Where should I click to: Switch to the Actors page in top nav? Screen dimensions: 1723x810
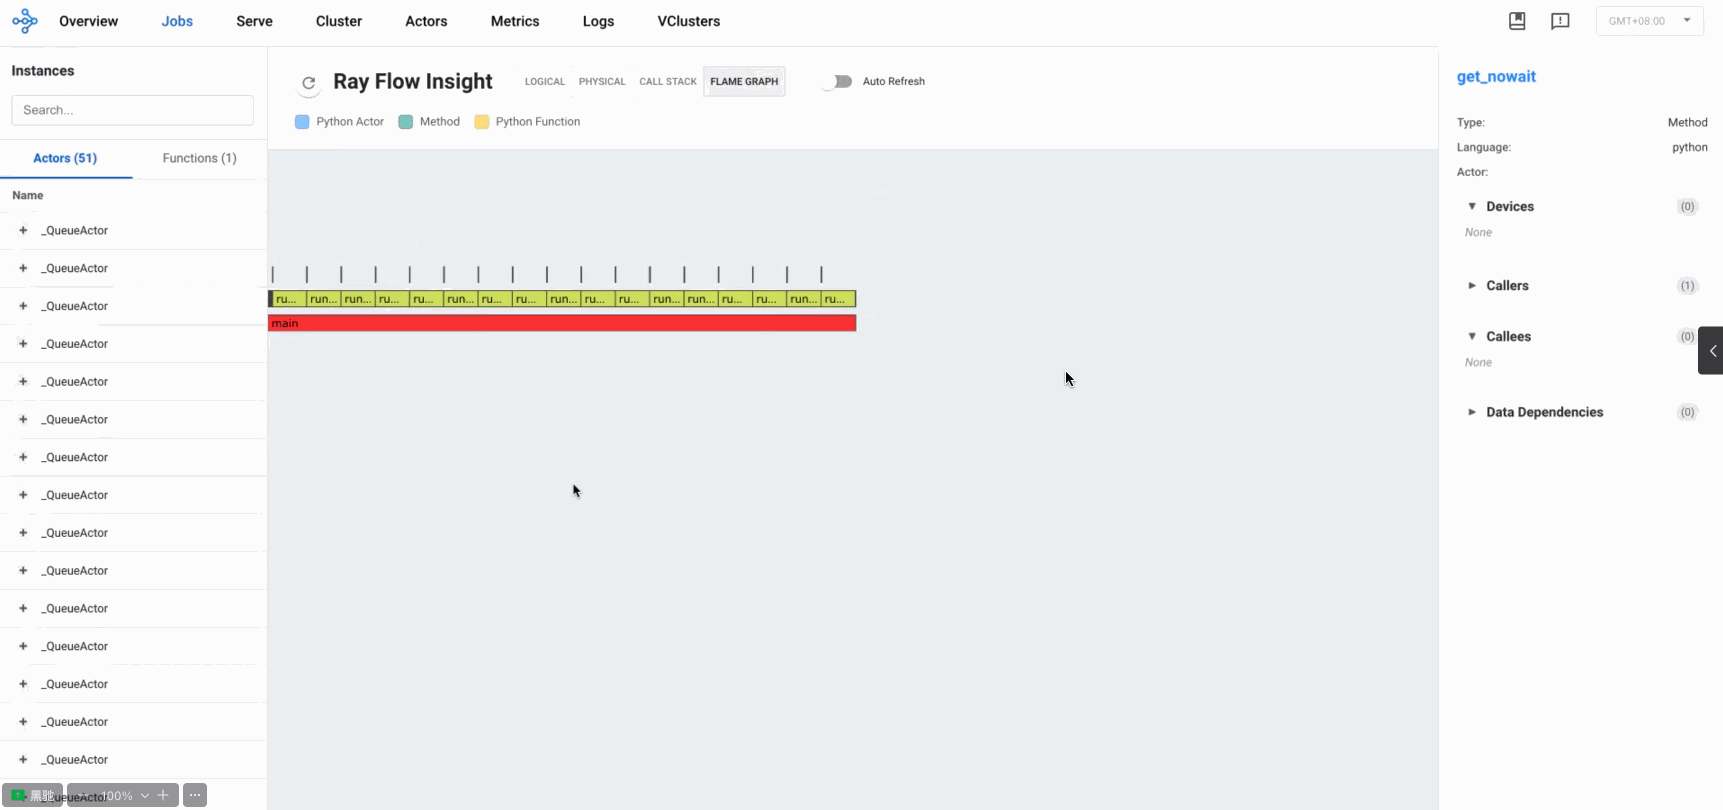click(x=426, y=21)
